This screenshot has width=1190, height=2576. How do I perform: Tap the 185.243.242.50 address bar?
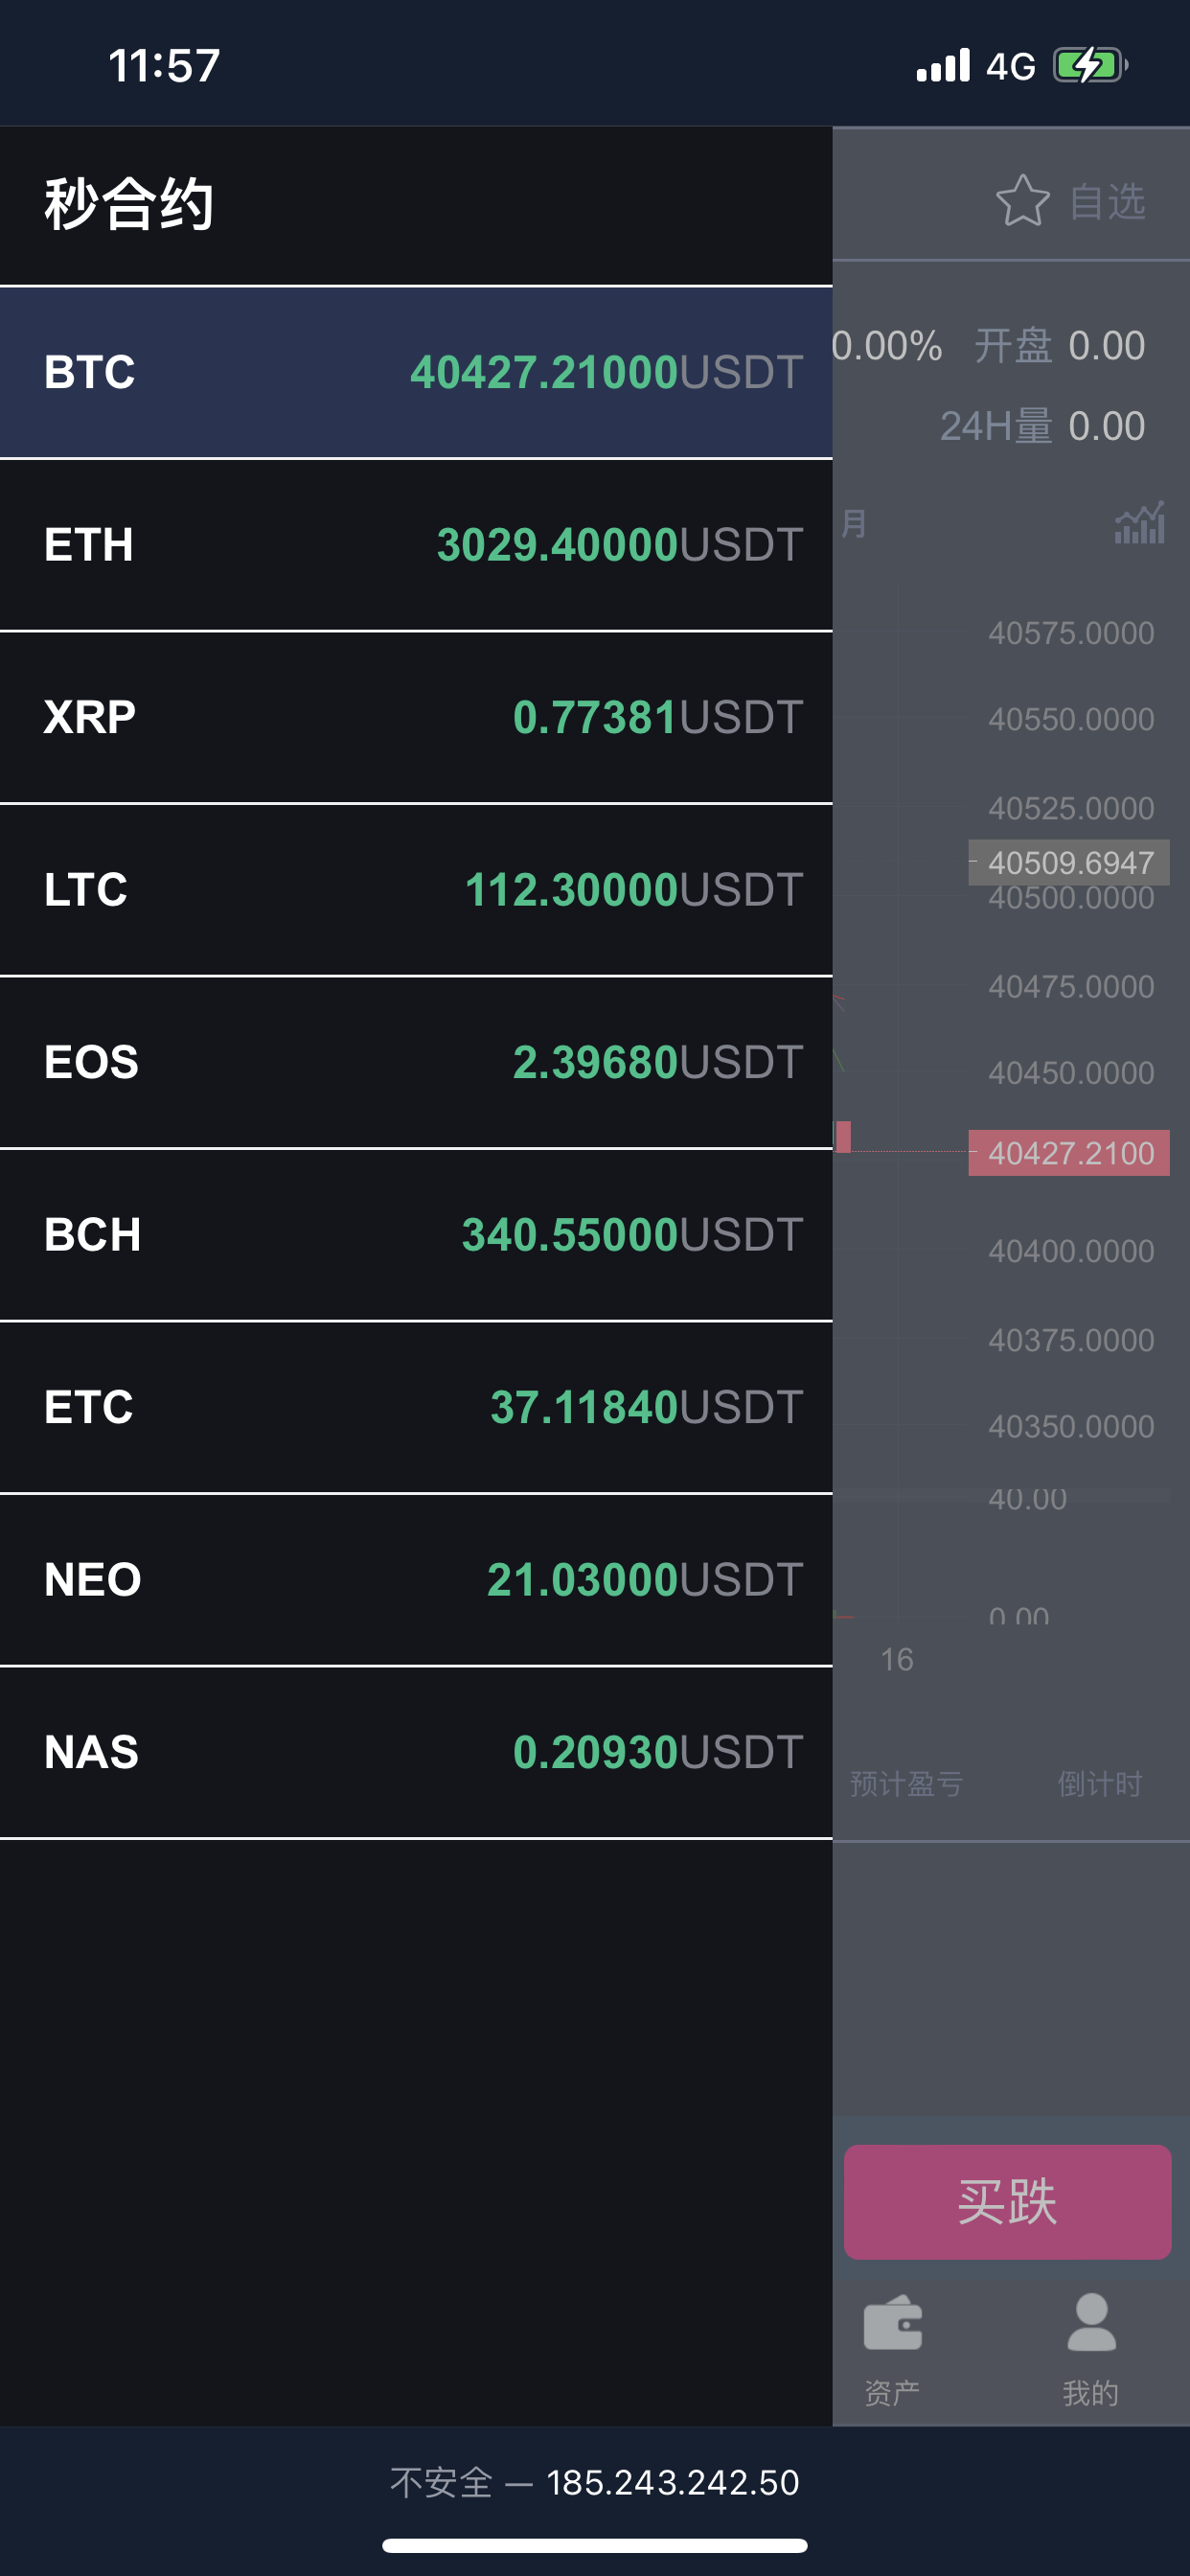pos(595,2482)
